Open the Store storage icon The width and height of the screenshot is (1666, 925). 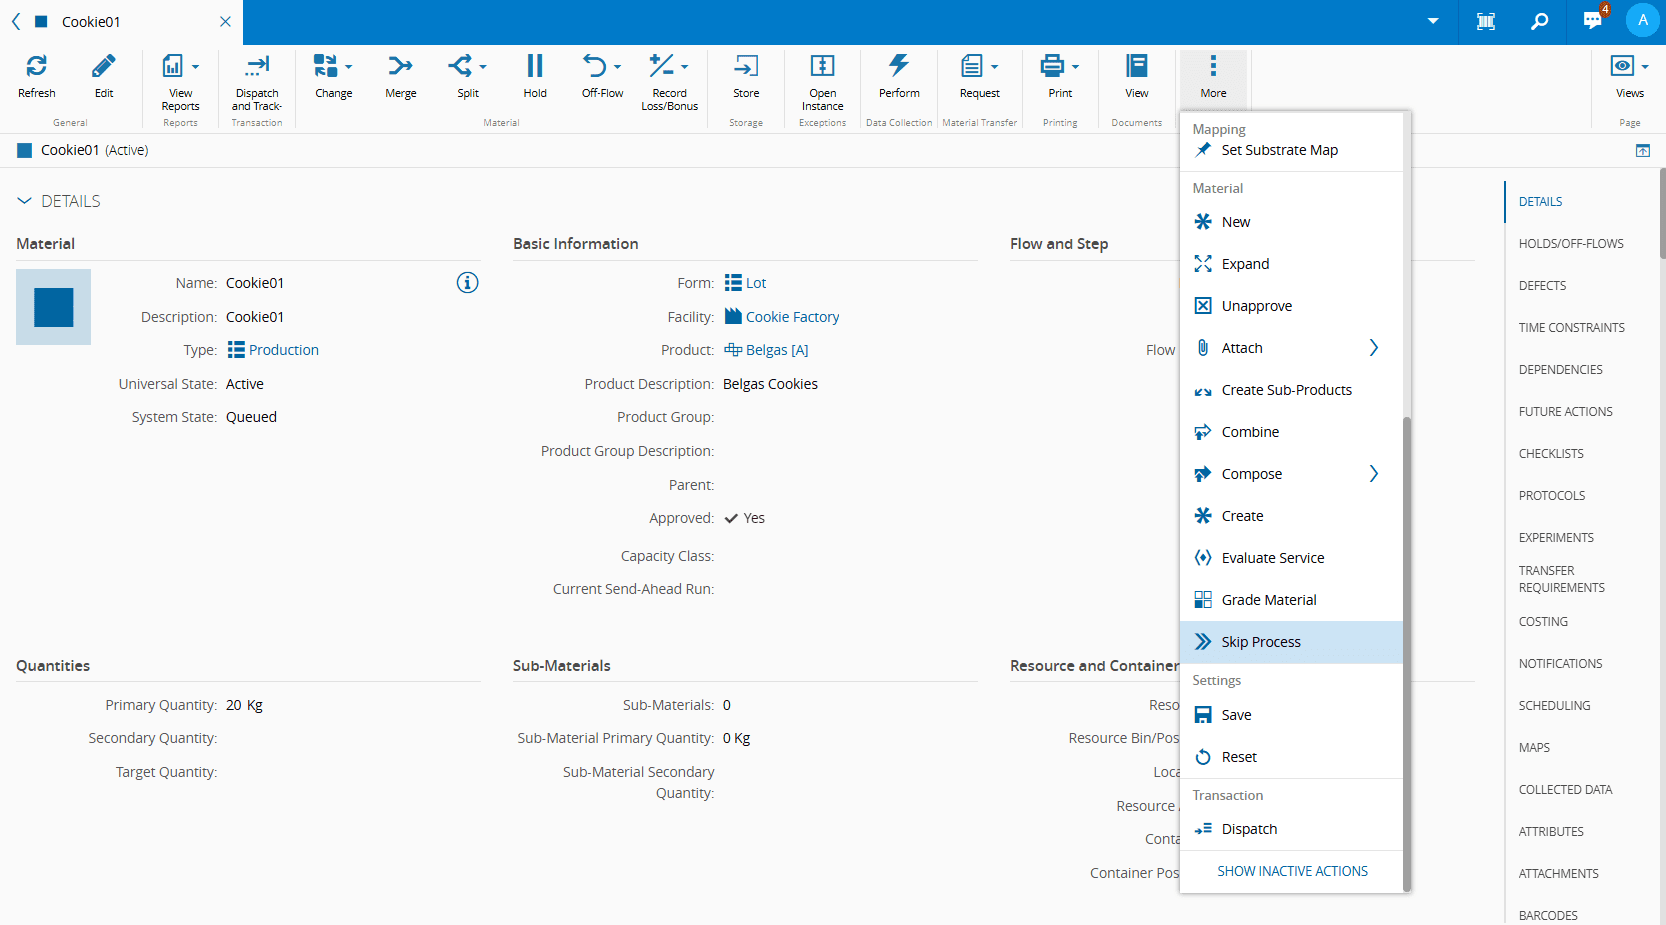coord(746,67)
